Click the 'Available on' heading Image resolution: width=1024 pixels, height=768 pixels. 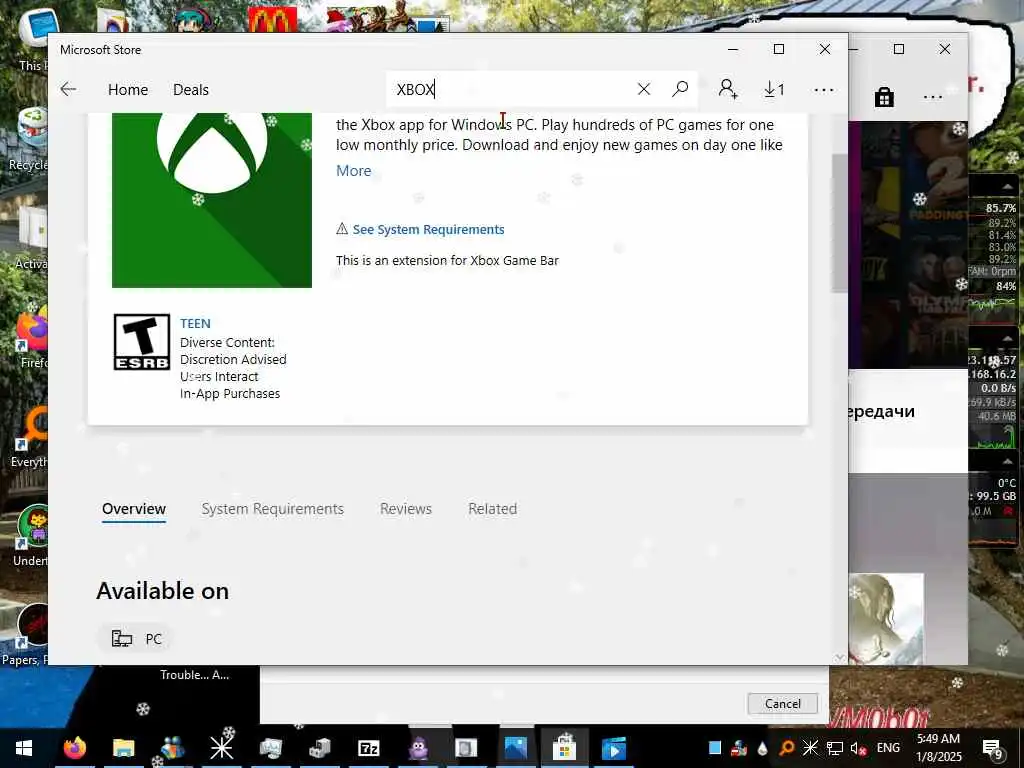pos(163,591)
